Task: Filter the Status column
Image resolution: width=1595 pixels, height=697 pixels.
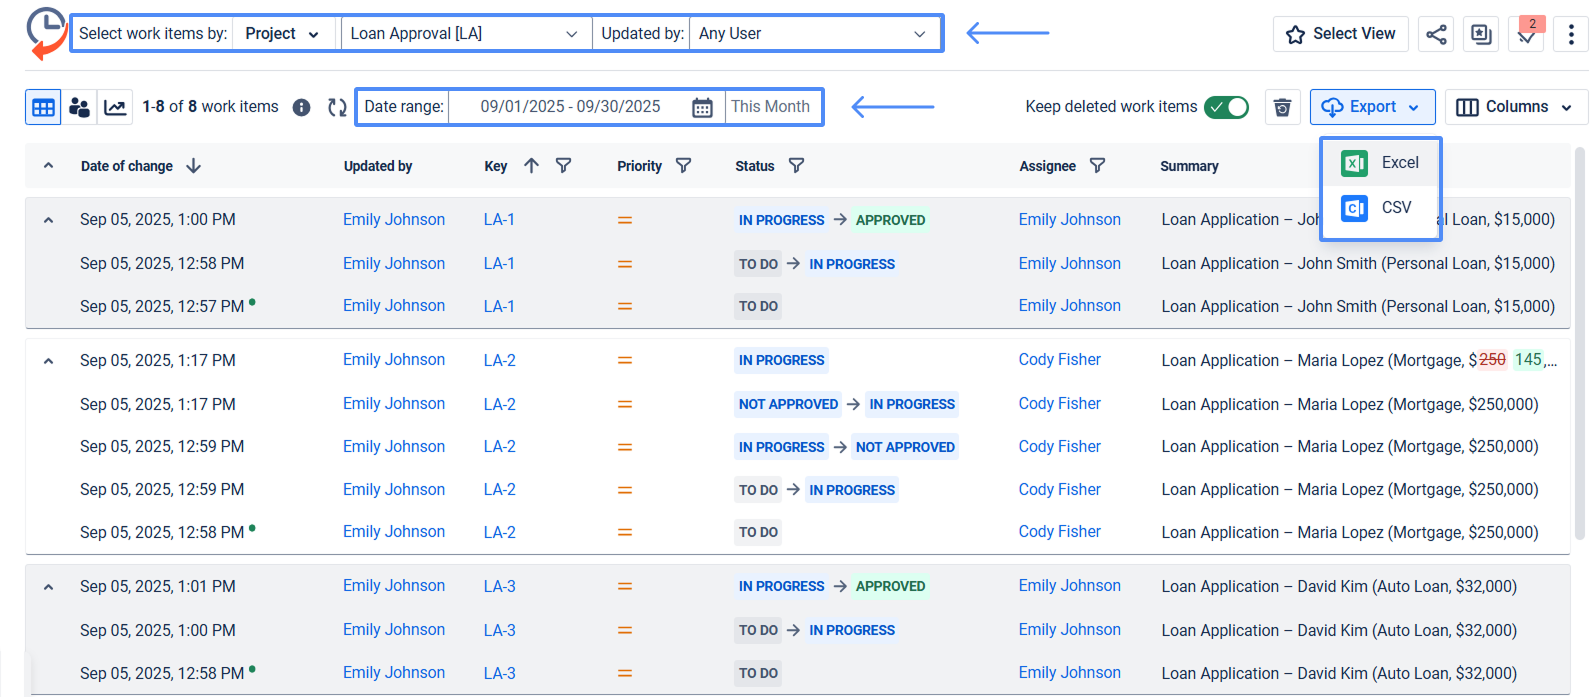Action: 796,166
